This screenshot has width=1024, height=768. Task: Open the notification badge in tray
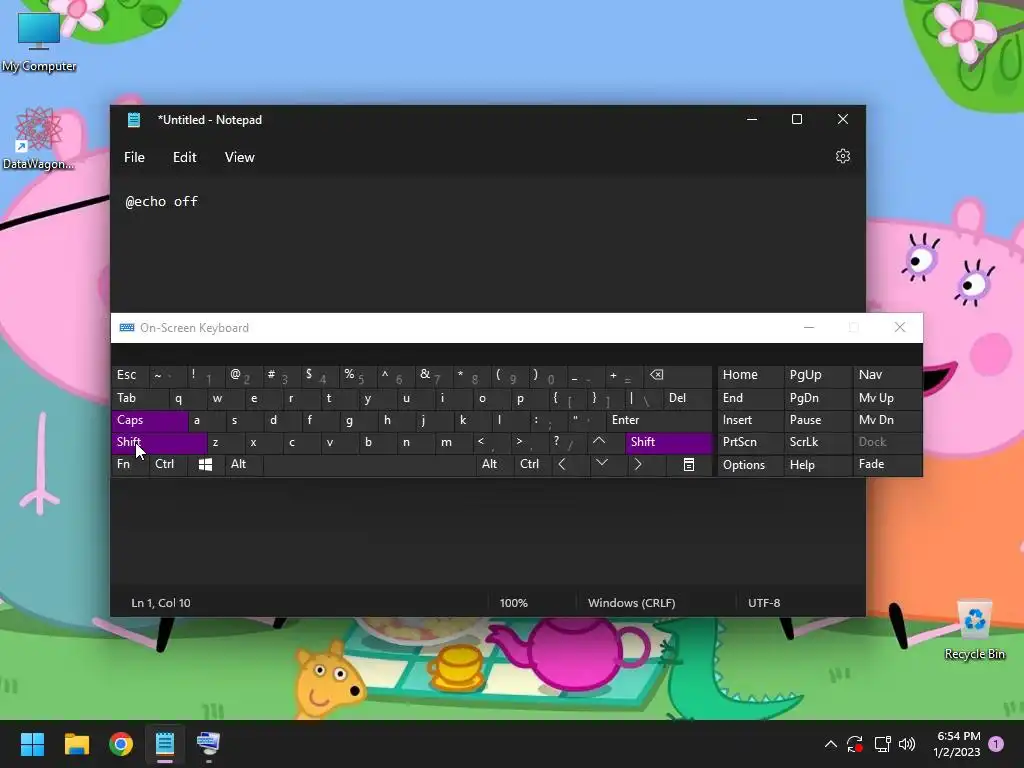pos(996,744)
